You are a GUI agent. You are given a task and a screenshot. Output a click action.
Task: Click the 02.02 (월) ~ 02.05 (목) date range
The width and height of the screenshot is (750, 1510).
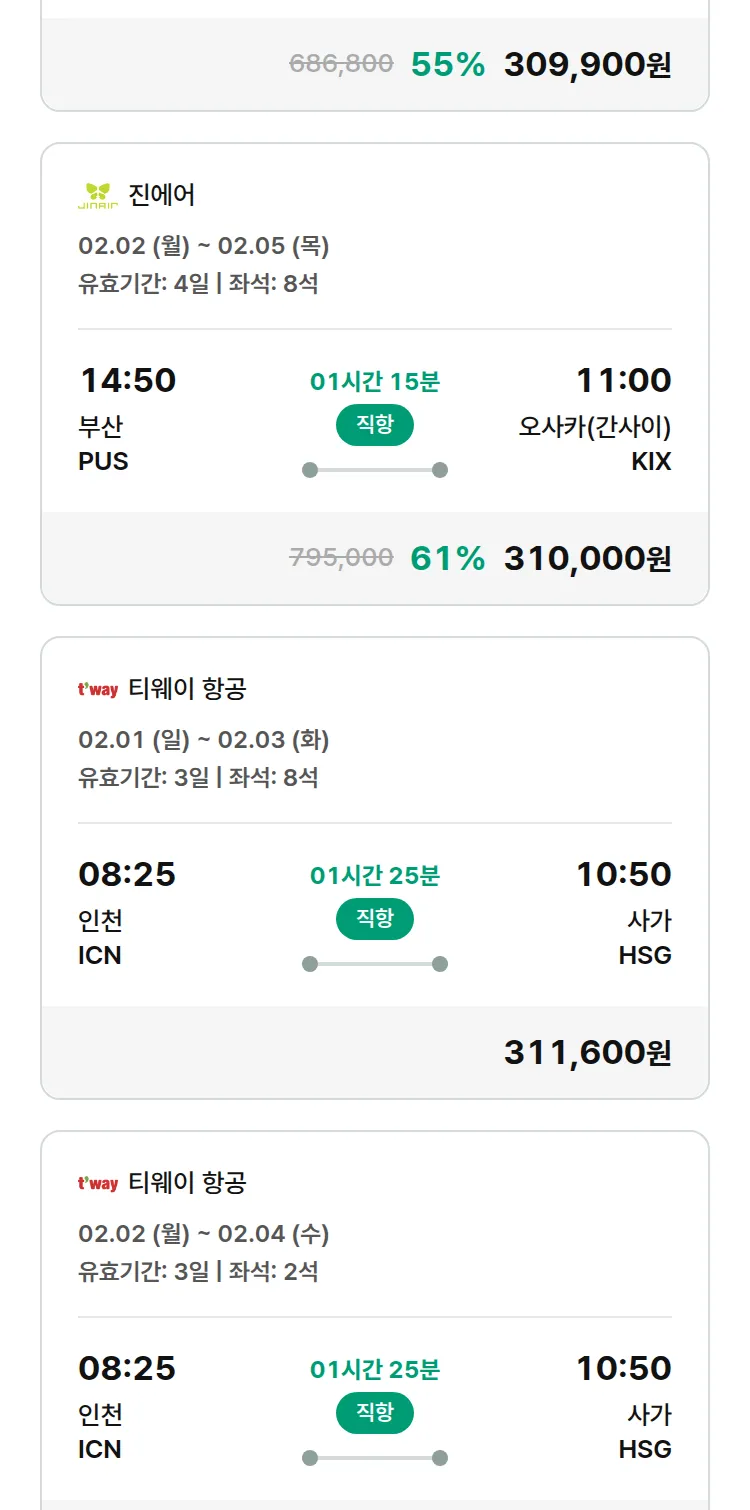(x=204, y=246)
